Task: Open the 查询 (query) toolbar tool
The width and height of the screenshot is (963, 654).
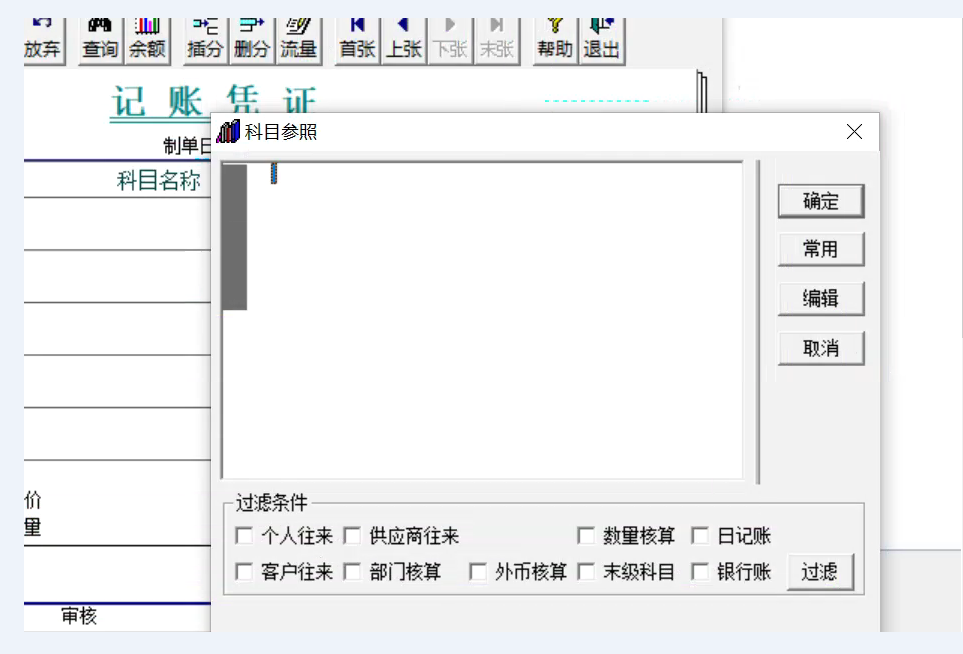Action: coord(100,41)
